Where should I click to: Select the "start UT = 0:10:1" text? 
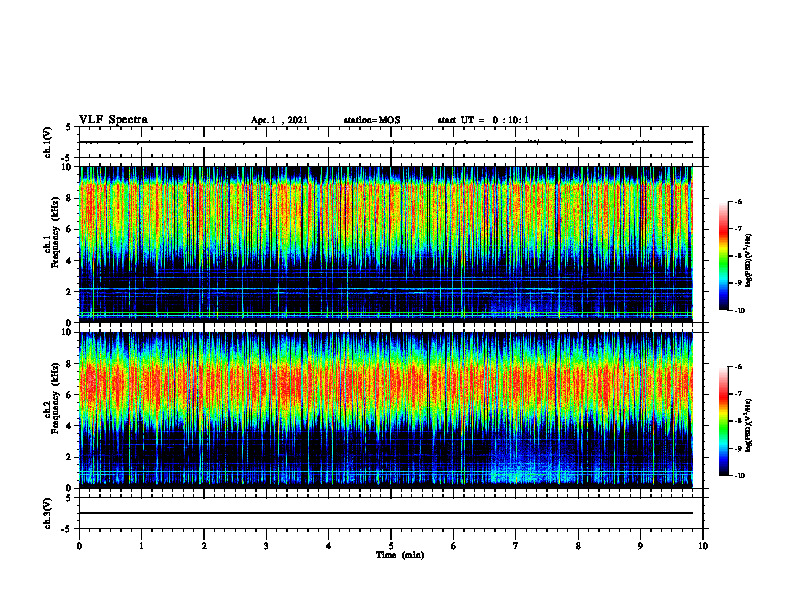click(483, 120)
